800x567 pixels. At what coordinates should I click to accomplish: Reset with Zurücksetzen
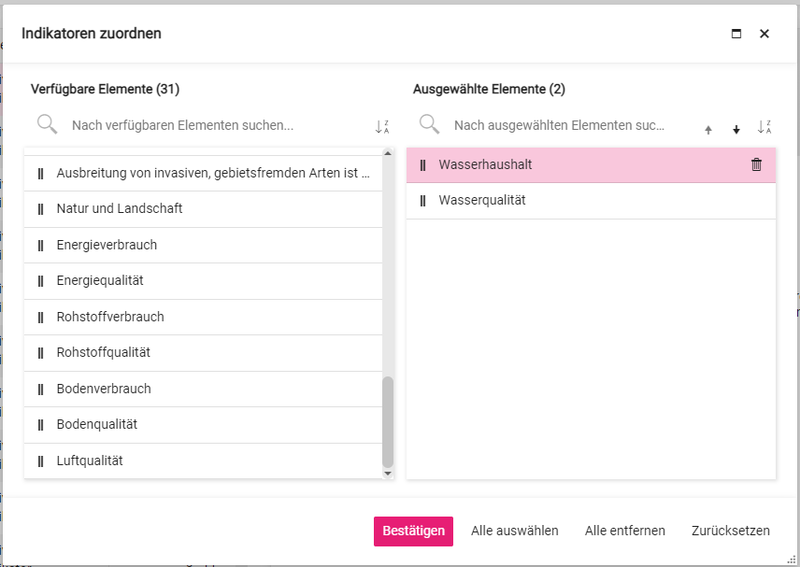click(730, 531)
